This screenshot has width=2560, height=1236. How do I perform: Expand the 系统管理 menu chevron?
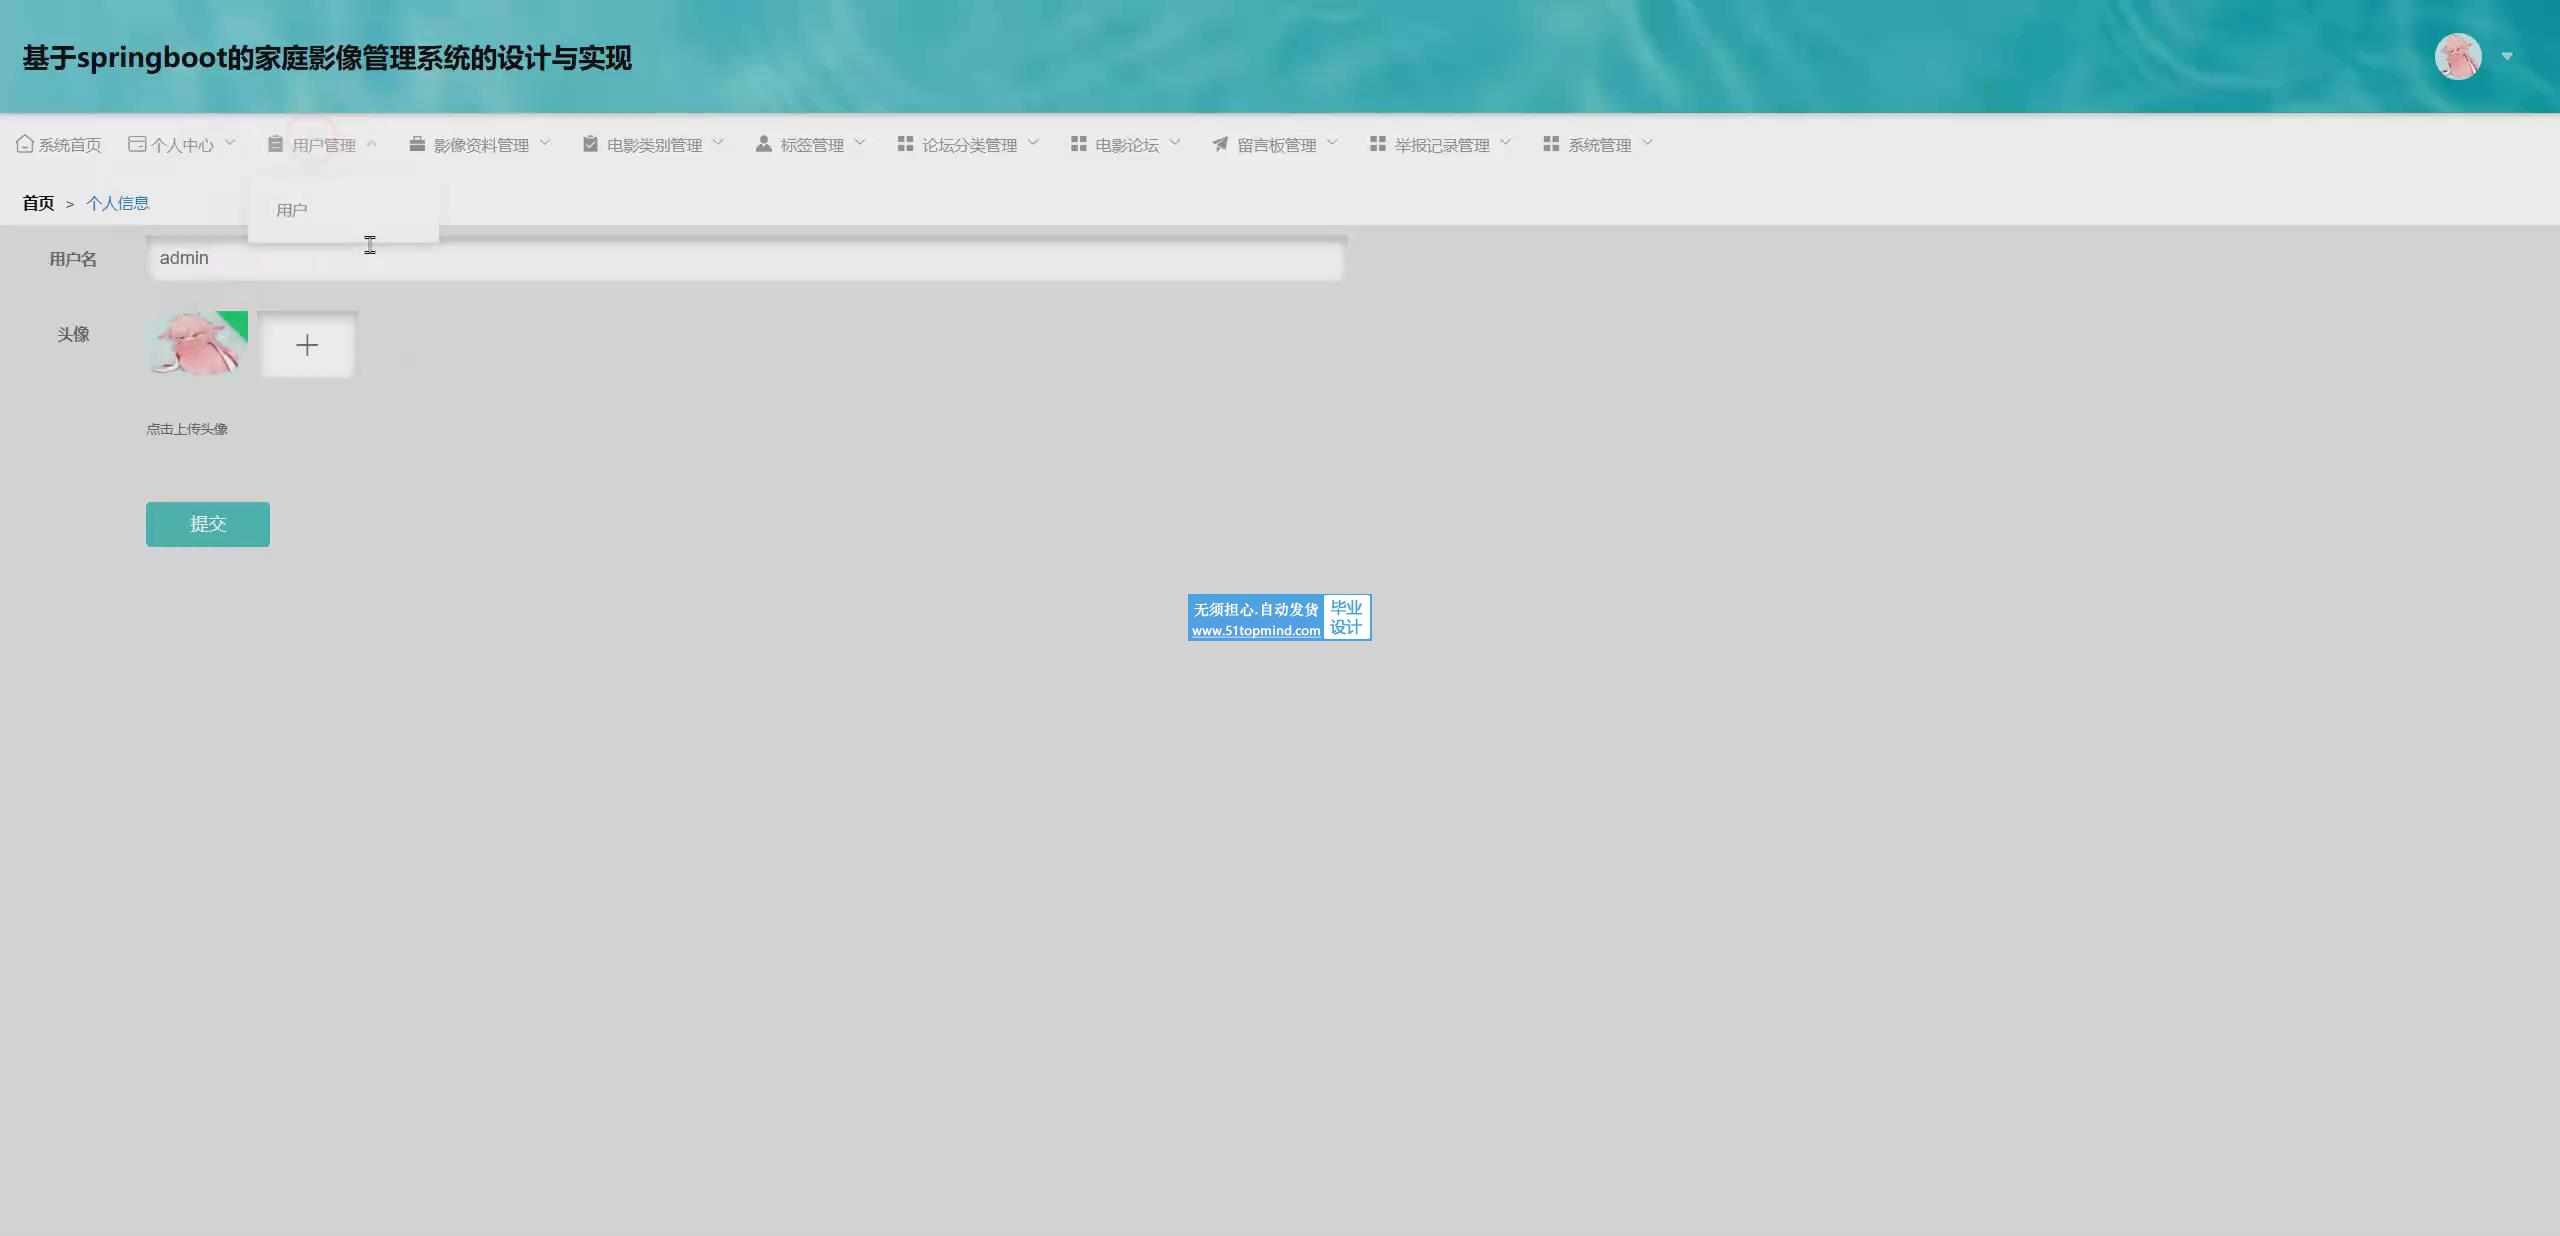pyautogui.click(x=1647, y=143)
